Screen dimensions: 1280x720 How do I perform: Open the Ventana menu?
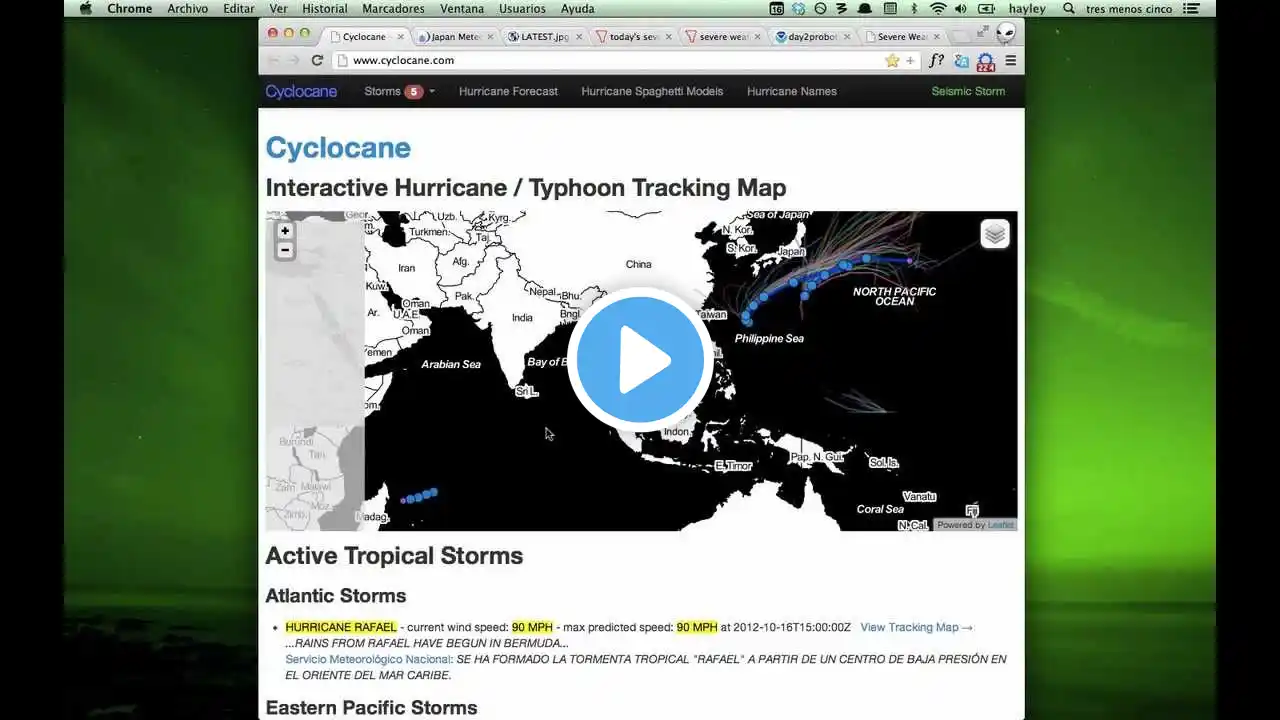click(462, 8)
